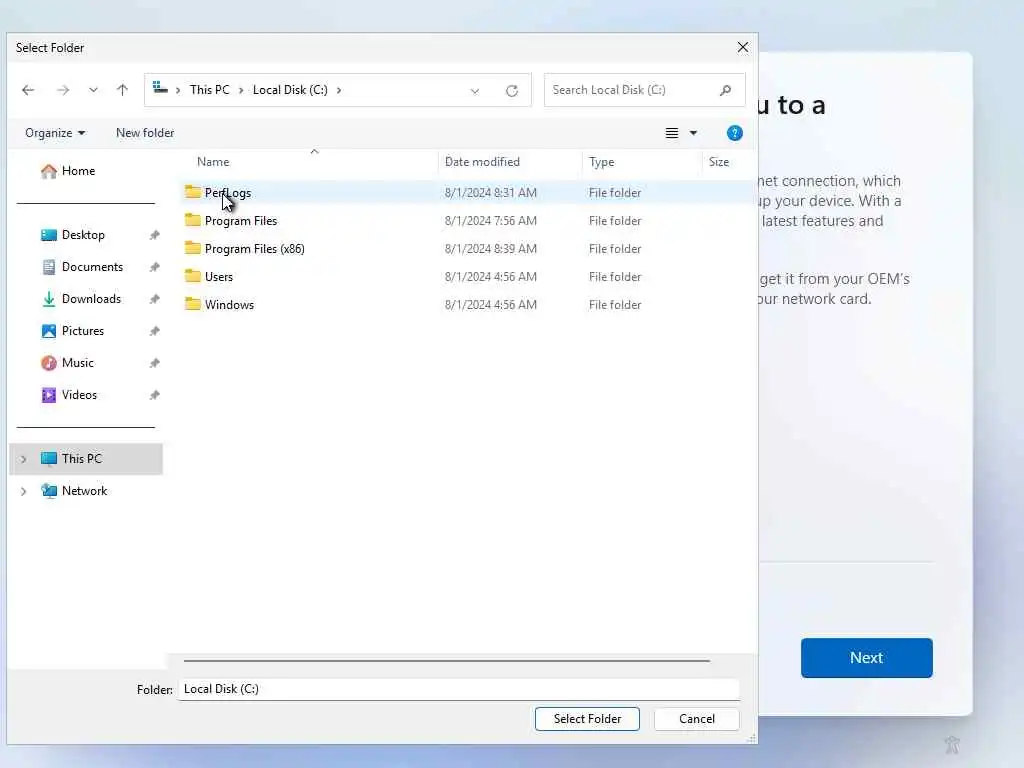Go up one folder level arrow
This screenshot has width=1024, height=768.
[x=122, y=90]
